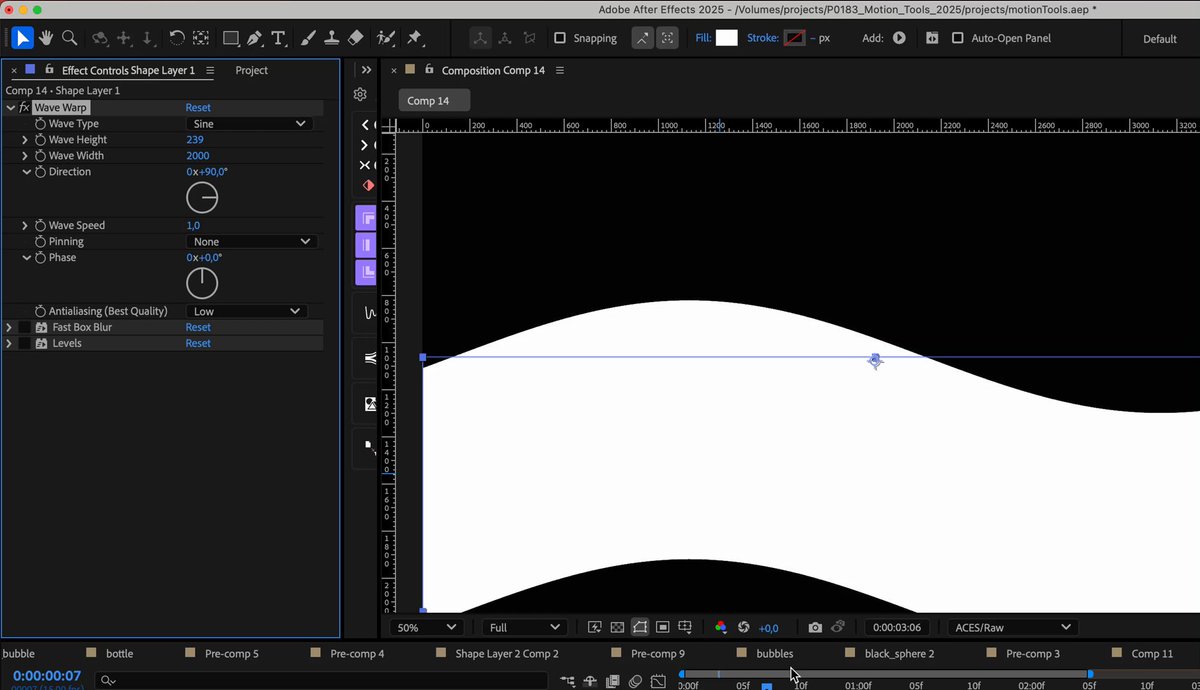
Task: Reset the Fast Box Blur effect
Action: click(198, 327)
